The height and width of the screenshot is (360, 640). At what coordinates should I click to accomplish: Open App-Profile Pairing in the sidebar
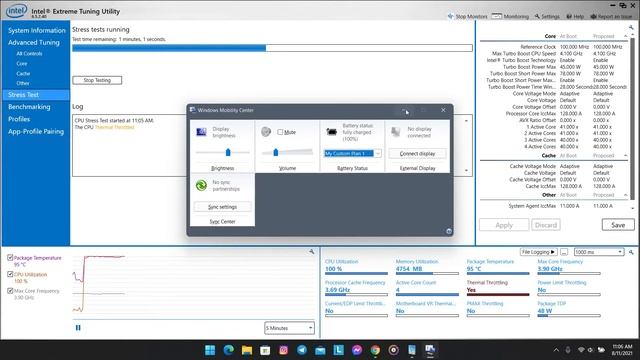coord(36,131)
